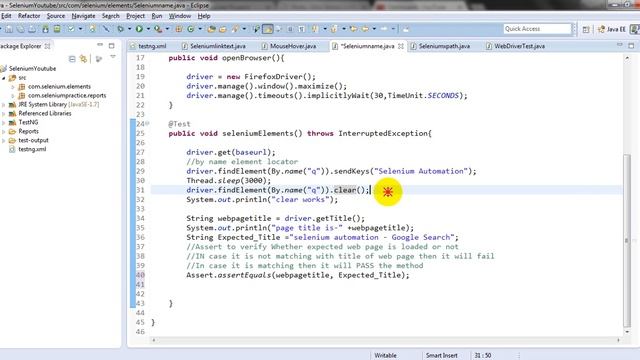
Task: Expand the Reports folder
Action: click(4, 131)
